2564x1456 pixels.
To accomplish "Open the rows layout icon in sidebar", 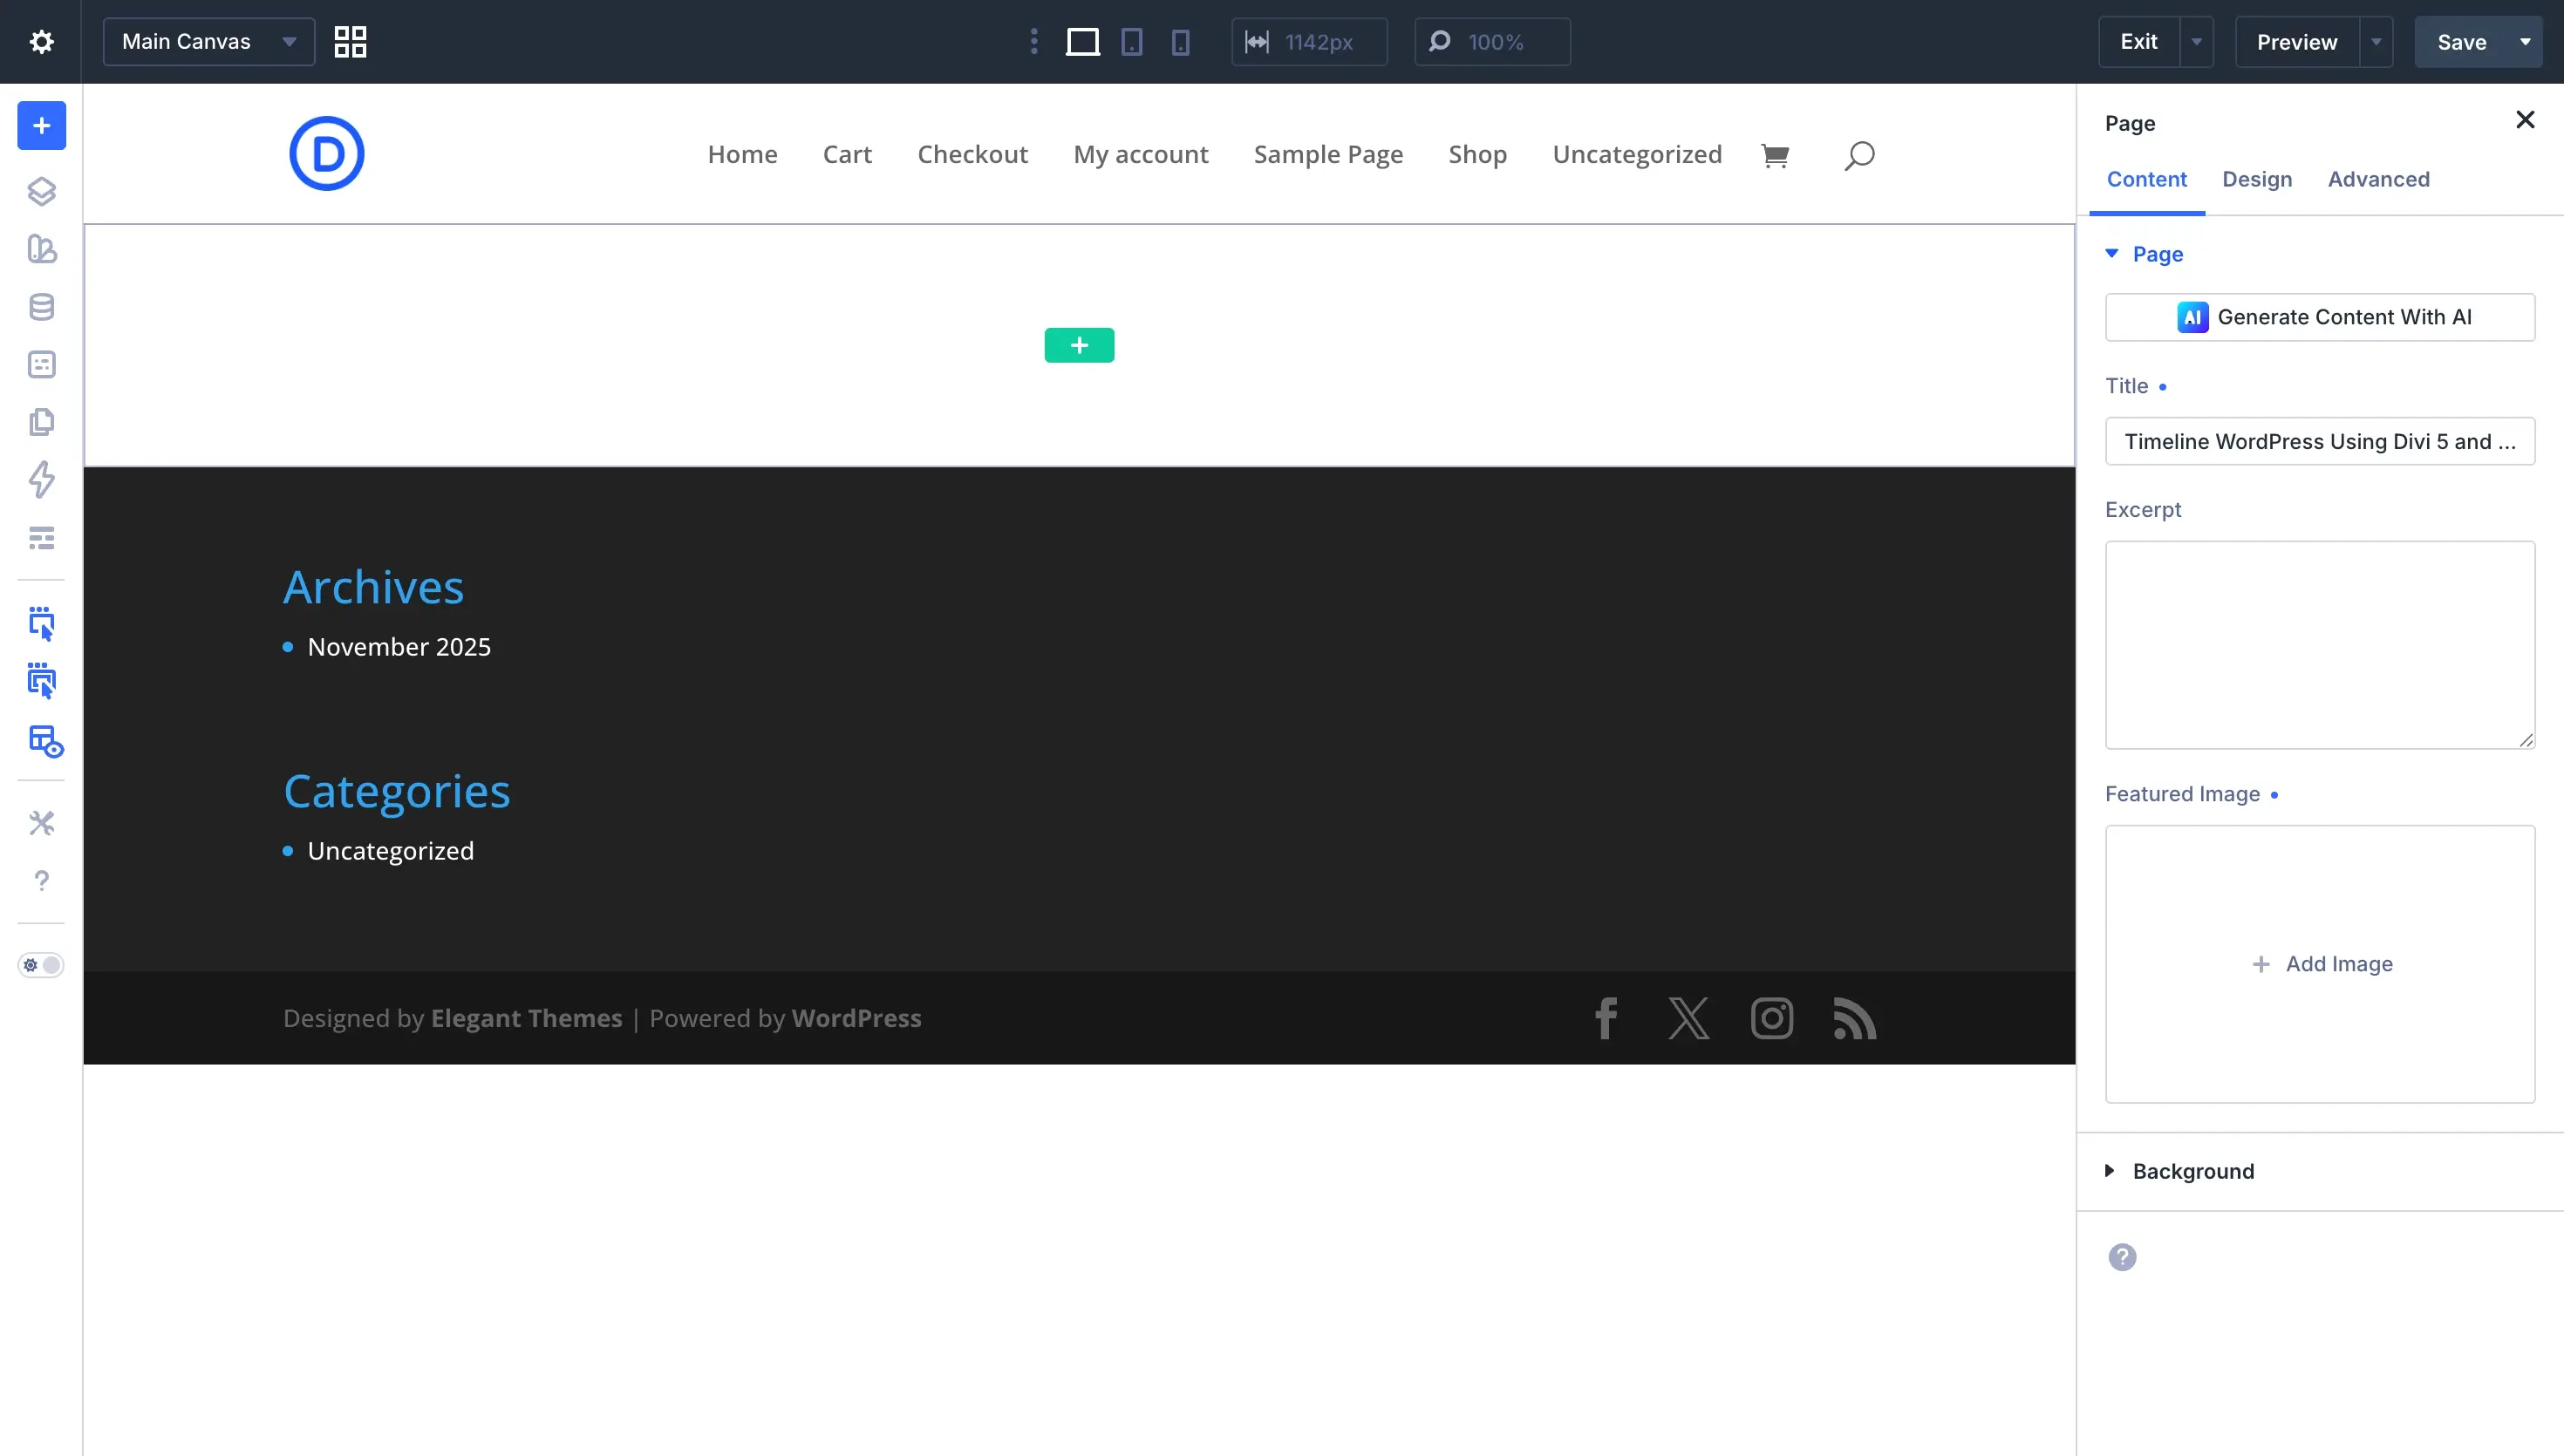I will click(41, 538).
